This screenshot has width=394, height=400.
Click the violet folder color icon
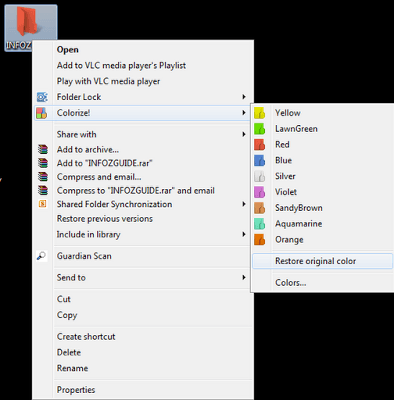[259, 192]
